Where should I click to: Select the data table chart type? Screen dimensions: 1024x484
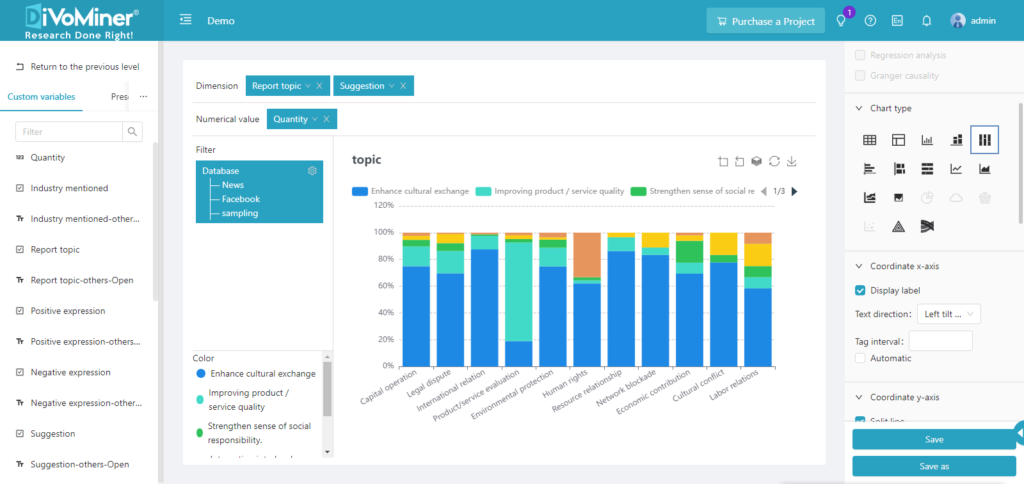pyautogui.click(x=869, y=140)
